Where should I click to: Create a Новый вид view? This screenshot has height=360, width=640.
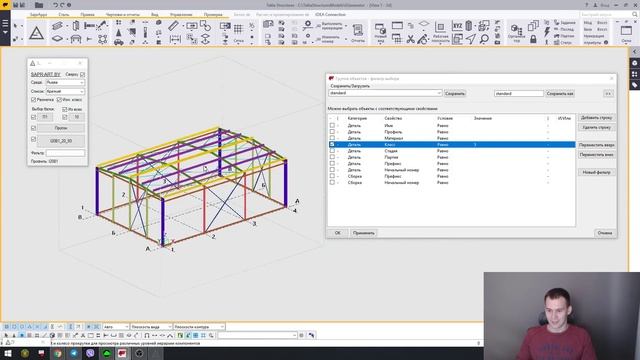tap(380, 33)
